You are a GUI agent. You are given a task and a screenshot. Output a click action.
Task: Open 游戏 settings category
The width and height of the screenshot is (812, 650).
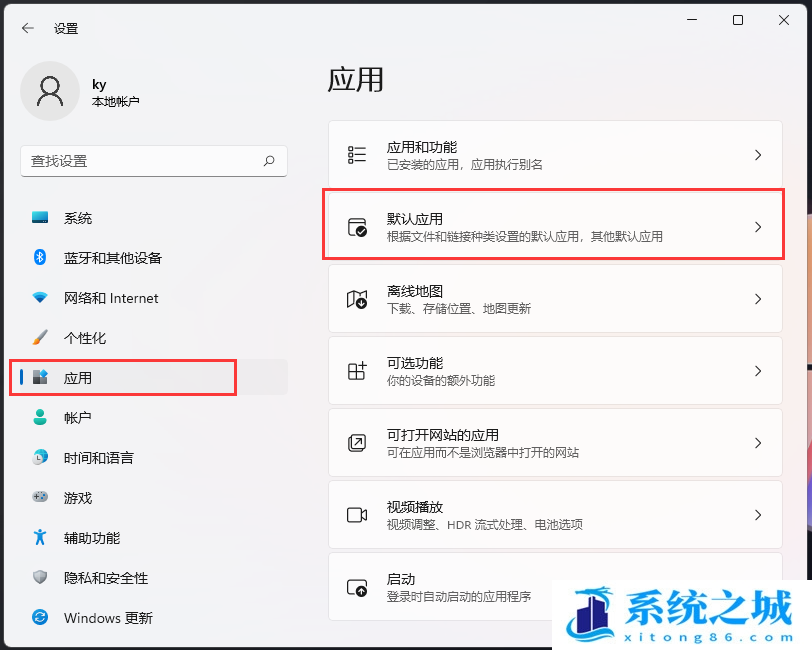[x=78, y=498]
